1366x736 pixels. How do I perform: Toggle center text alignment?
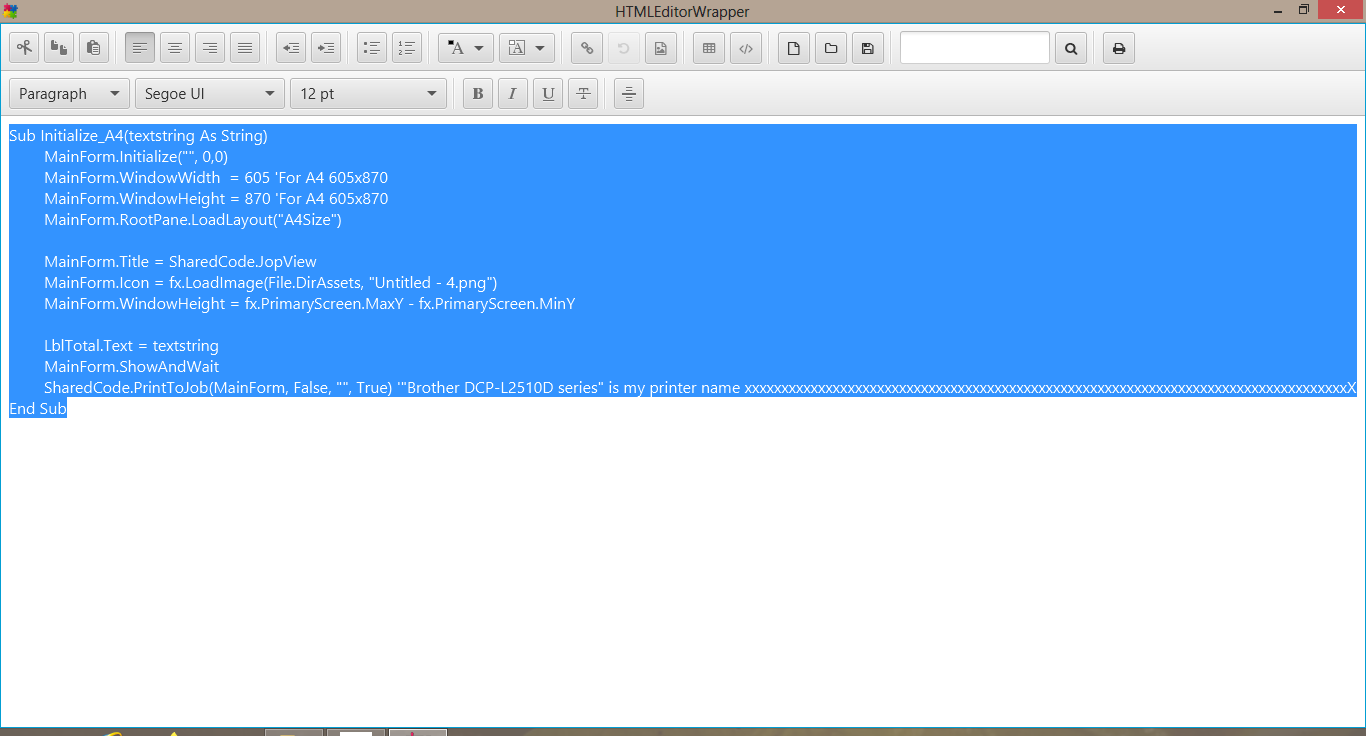(x=175, y=48)
